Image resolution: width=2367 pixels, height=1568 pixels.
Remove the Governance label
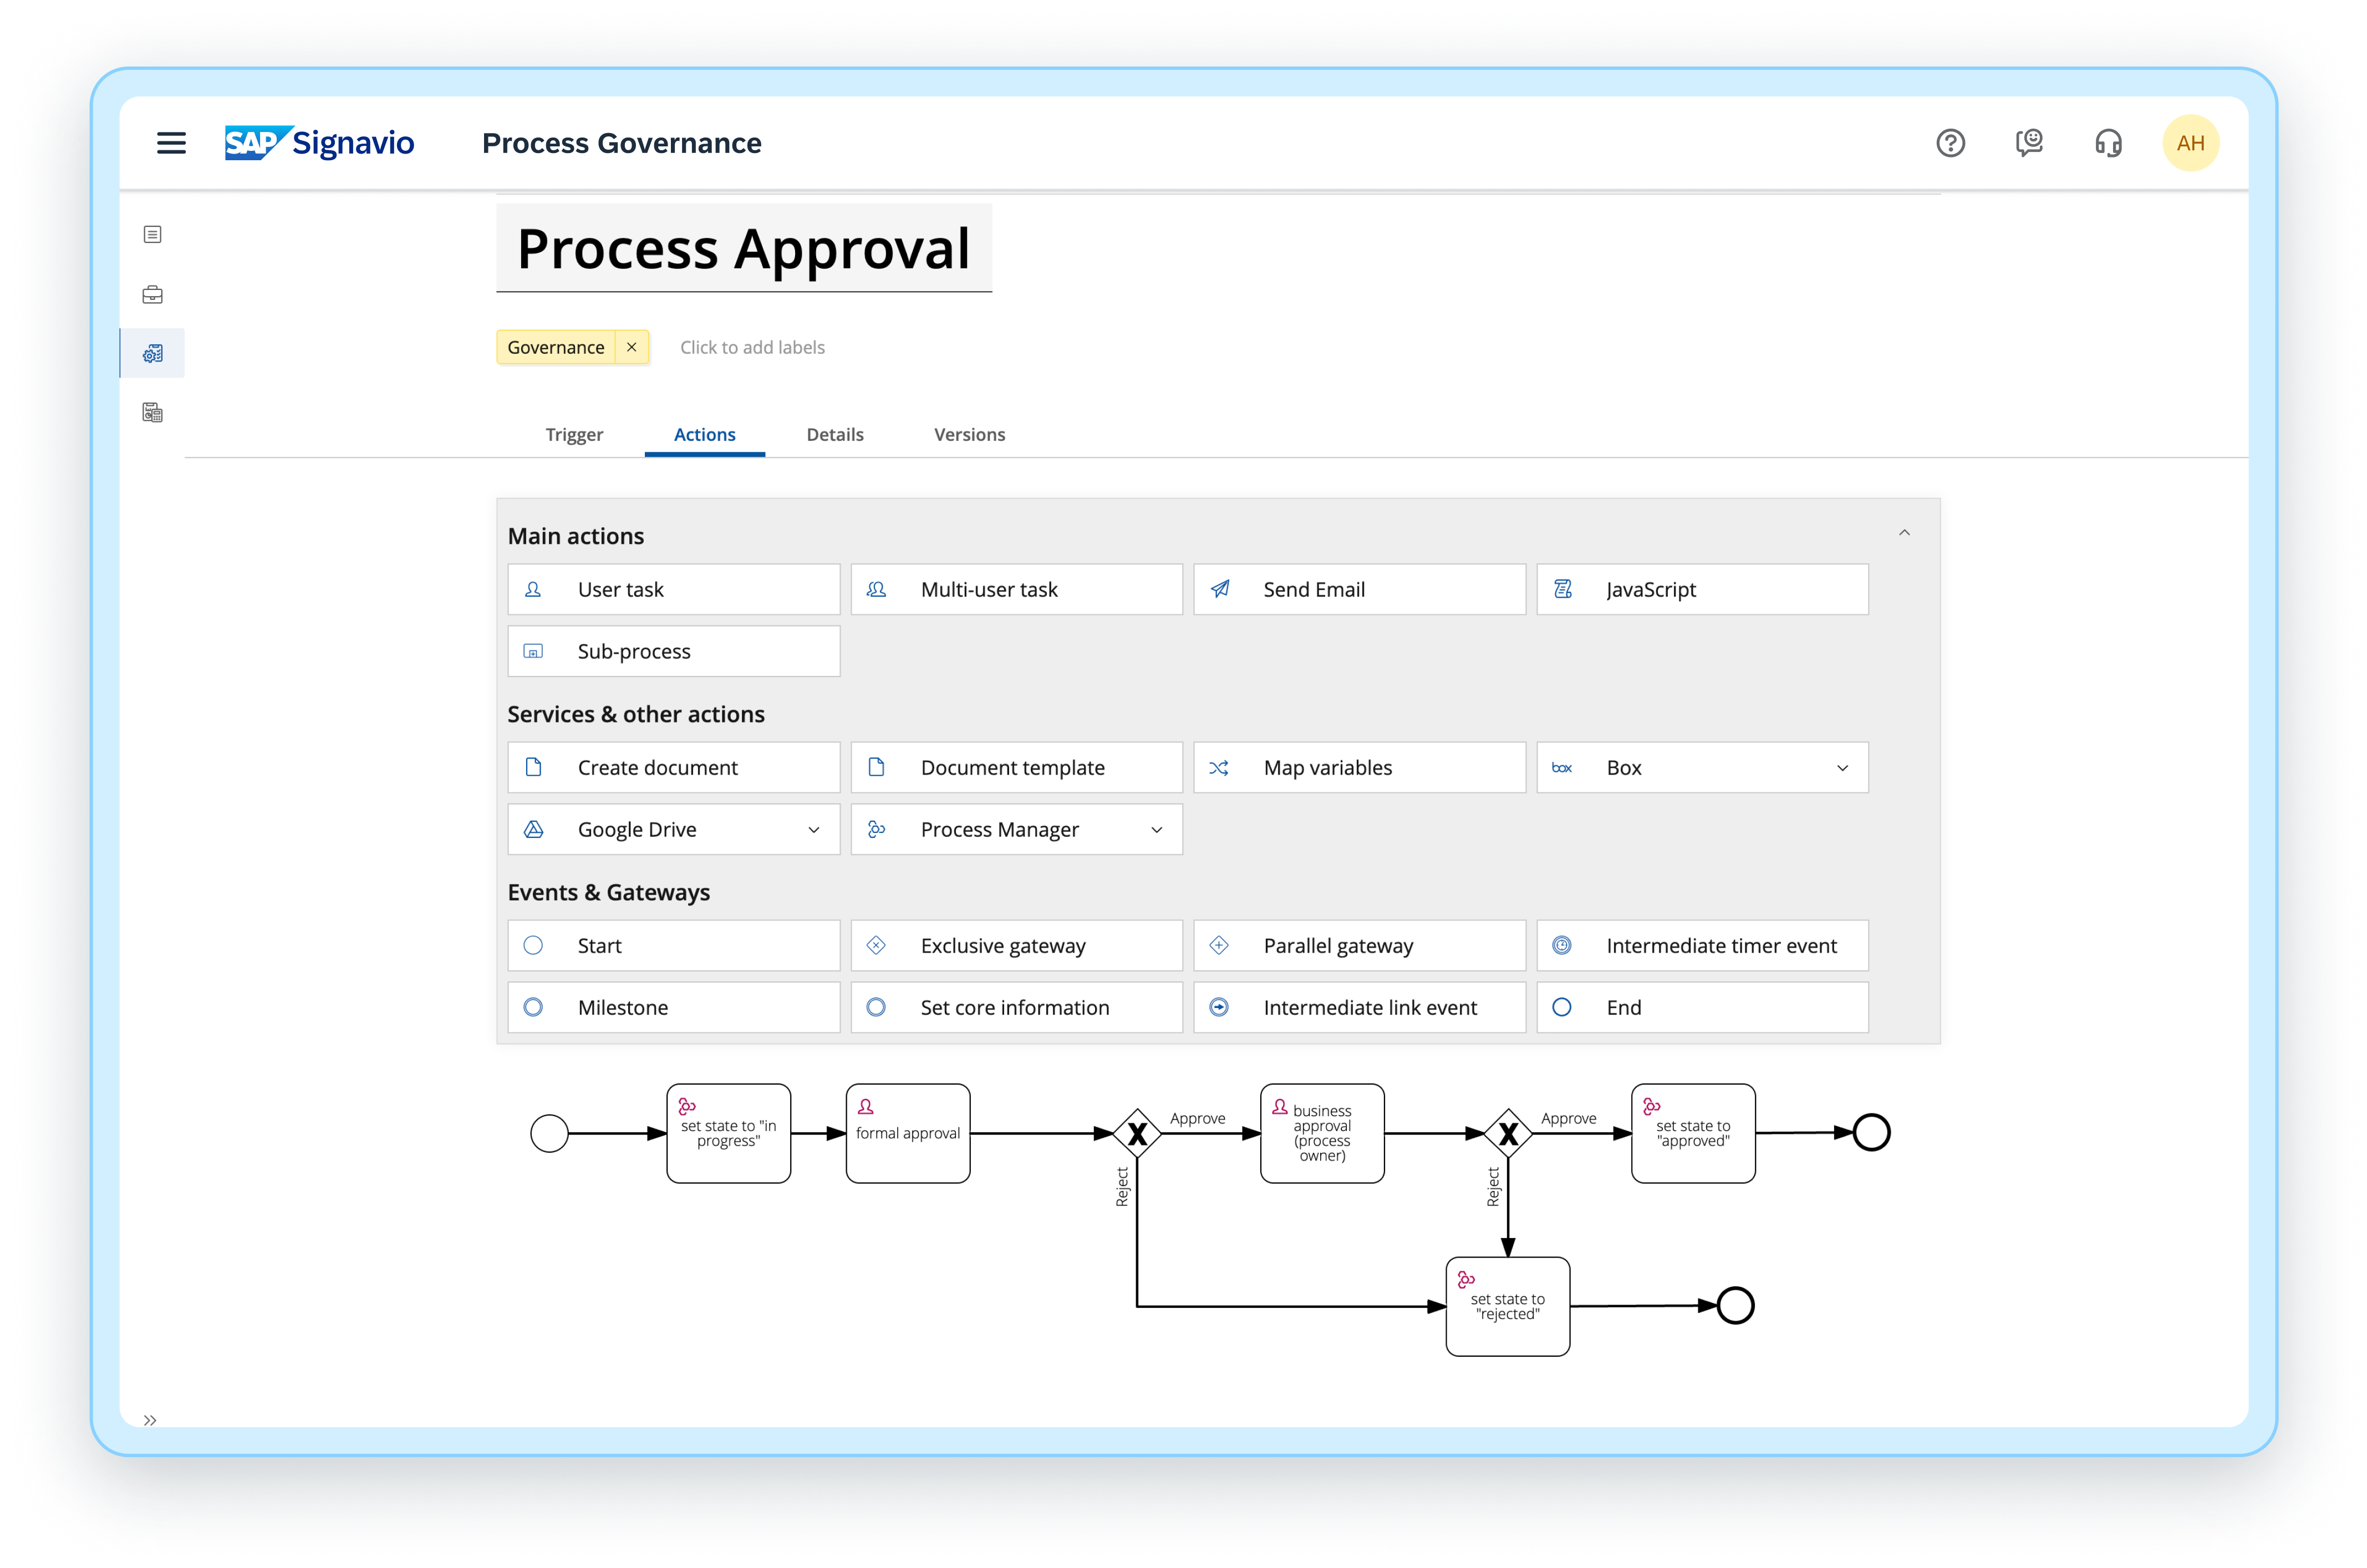[632, 347]
